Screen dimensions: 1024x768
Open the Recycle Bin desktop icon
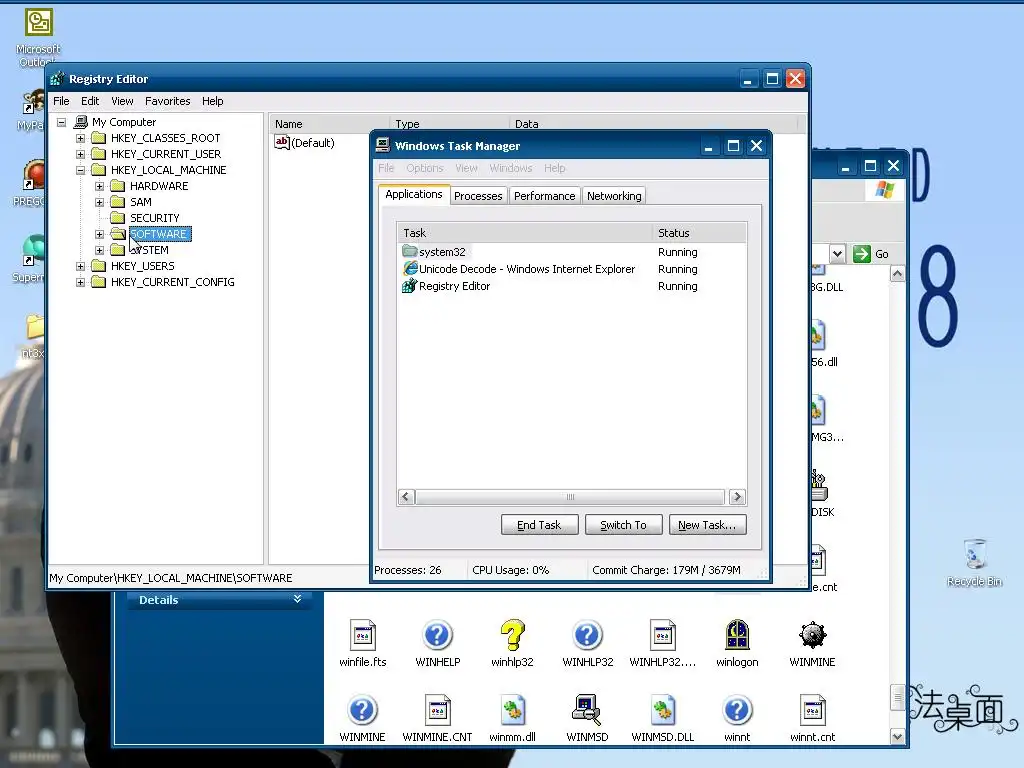click(x=974, y=554)
